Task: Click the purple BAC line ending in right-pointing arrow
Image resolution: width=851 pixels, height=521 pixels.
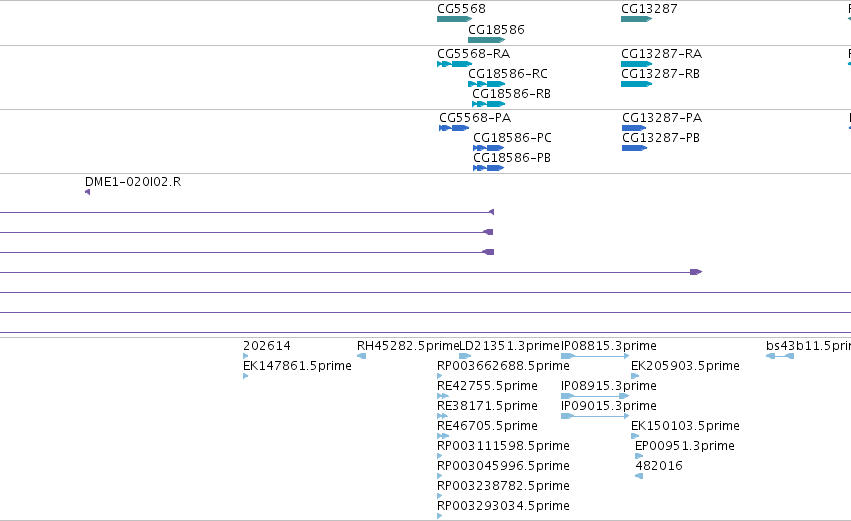Action: pos(351,272)
